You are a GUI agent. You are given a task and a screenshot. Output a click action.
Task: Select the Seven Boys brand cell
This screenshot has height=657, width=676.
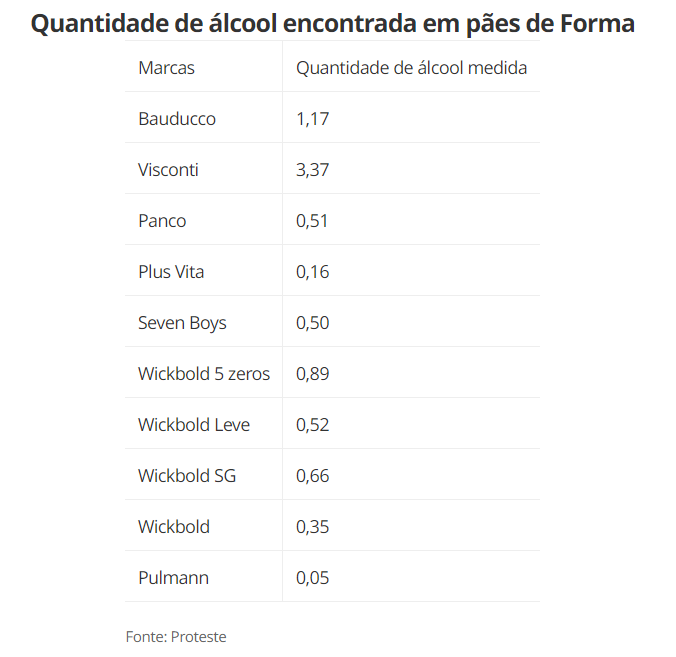[x=182, y=323]
